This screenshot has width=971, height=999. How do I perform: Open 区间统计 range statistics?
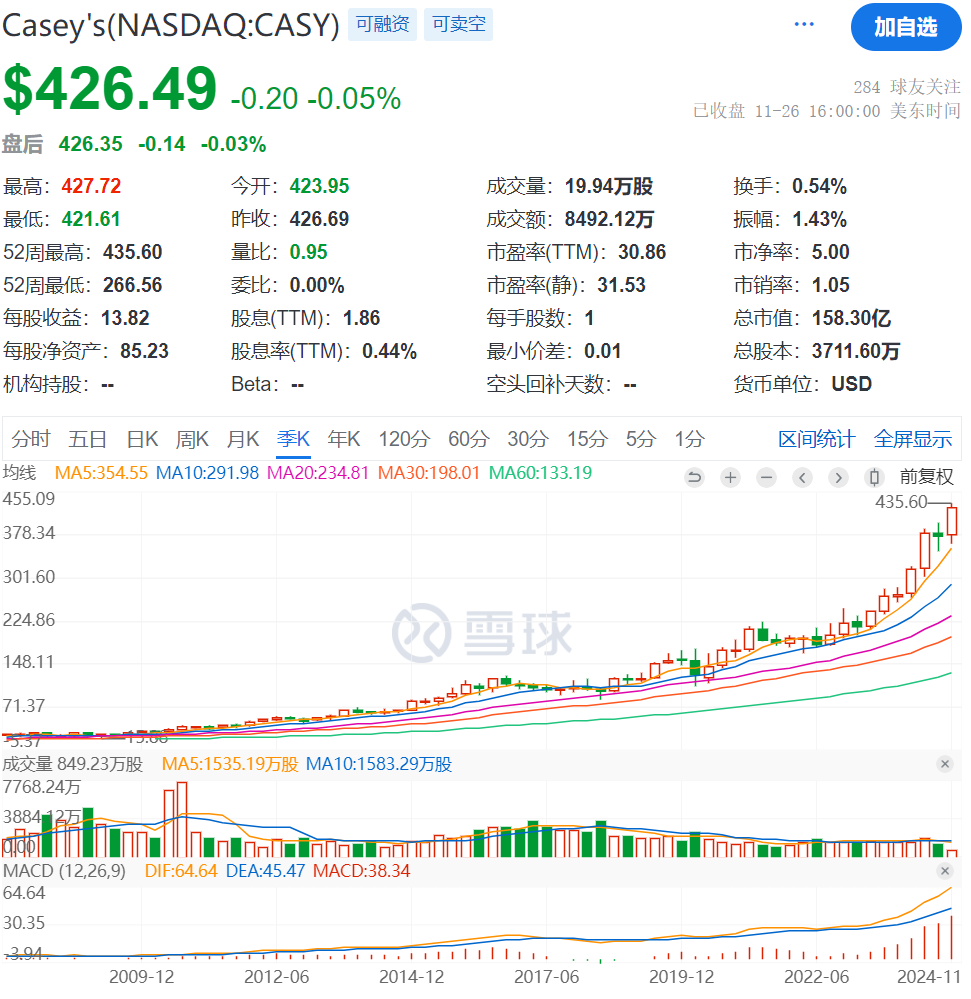tap(817, 439)
